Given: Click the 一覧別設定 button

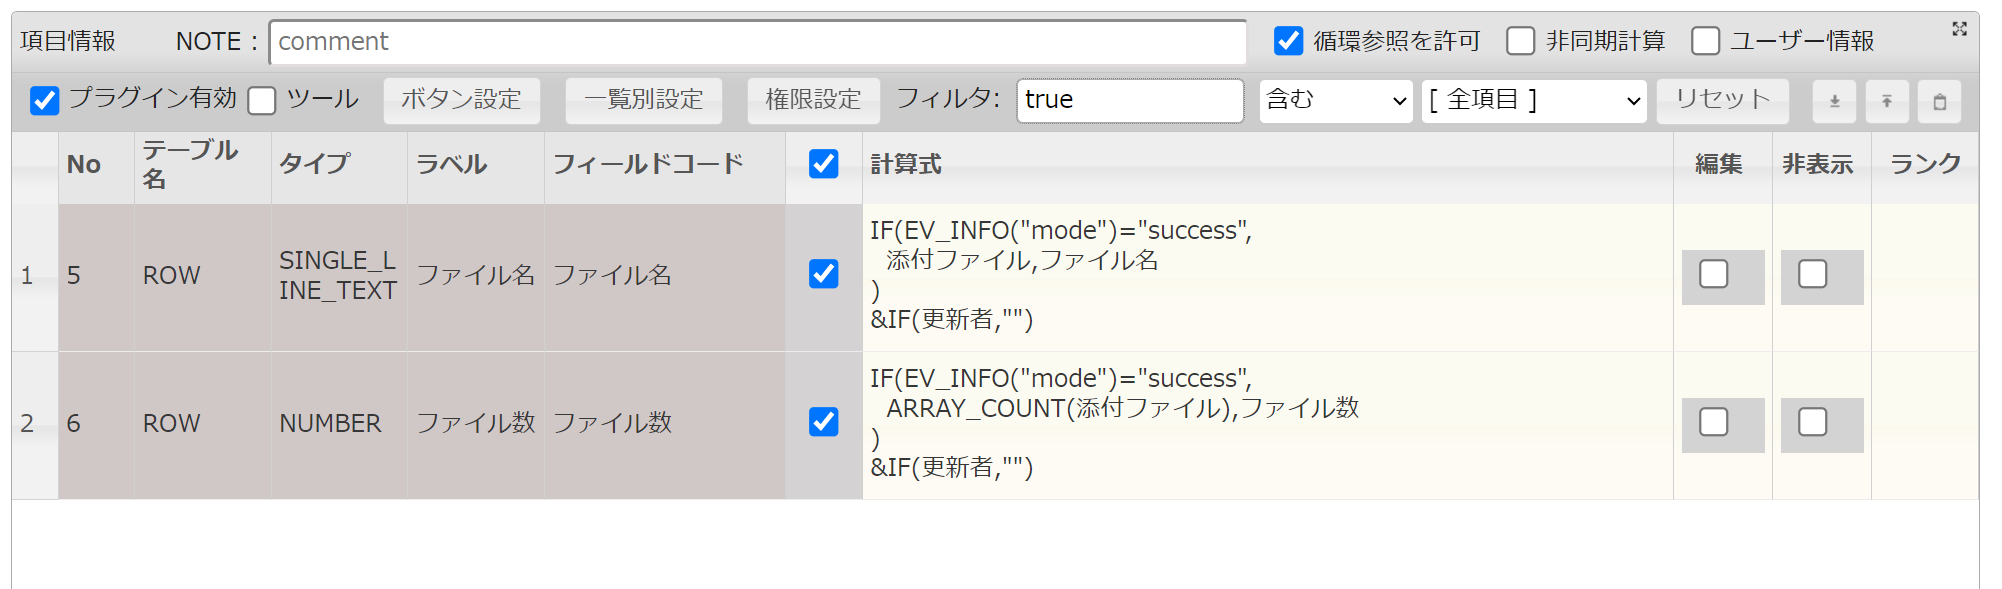Looking at the screenshot, I should 643,101.
